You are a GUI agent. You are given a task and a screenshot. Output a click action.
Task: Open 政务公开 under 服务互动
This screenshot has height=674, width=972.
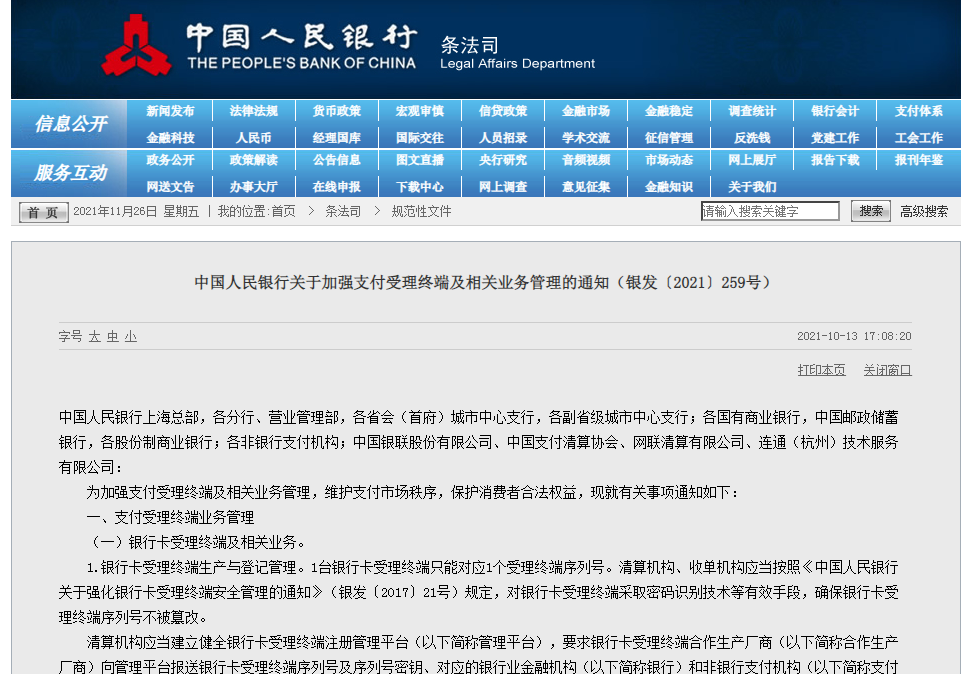click(170, 160)
